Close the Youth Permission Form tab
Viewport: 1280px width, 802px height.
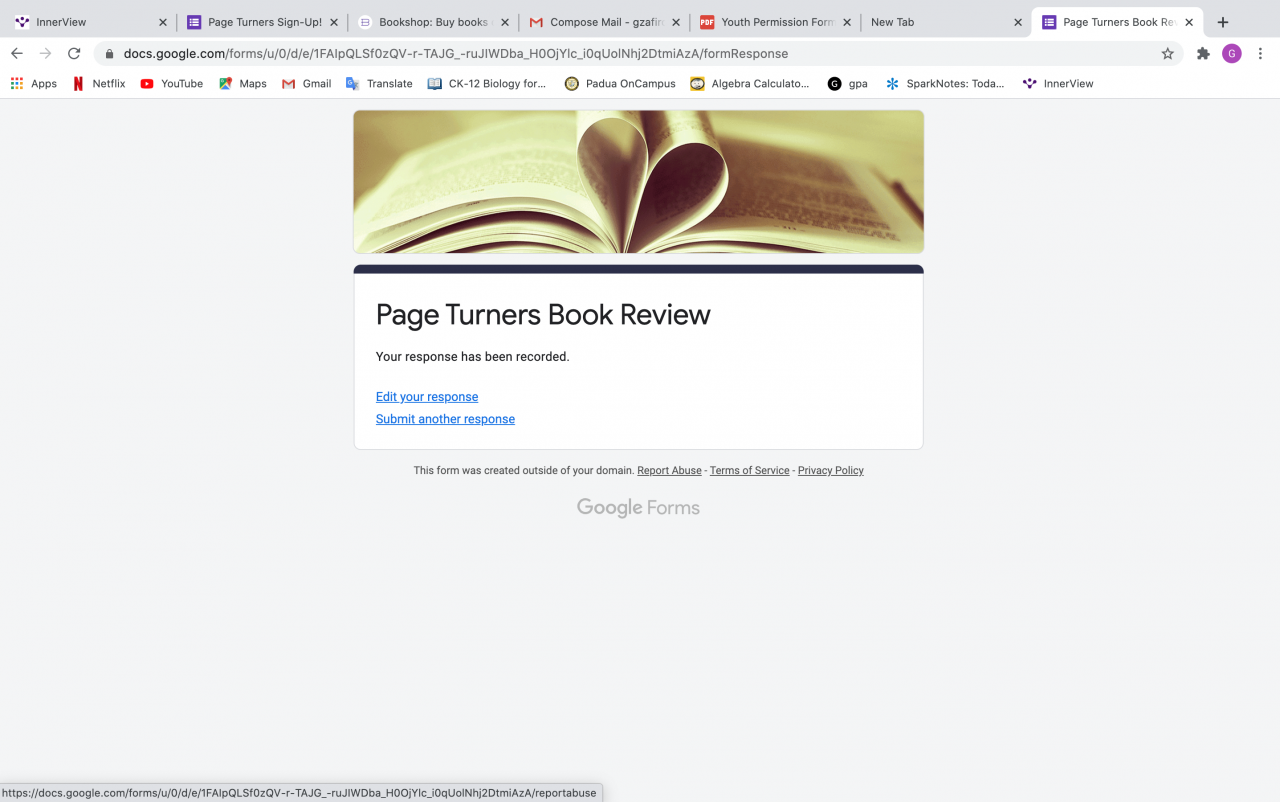click(x=847, y=22)
